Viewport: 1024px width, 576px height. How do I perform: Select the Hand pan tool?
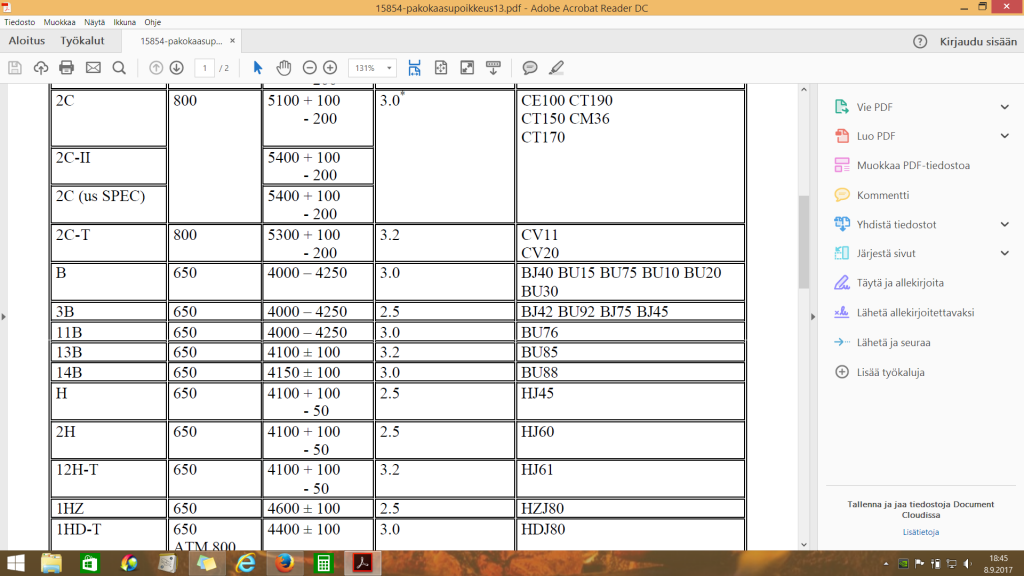pyautogui.click(x=284, y=68)
